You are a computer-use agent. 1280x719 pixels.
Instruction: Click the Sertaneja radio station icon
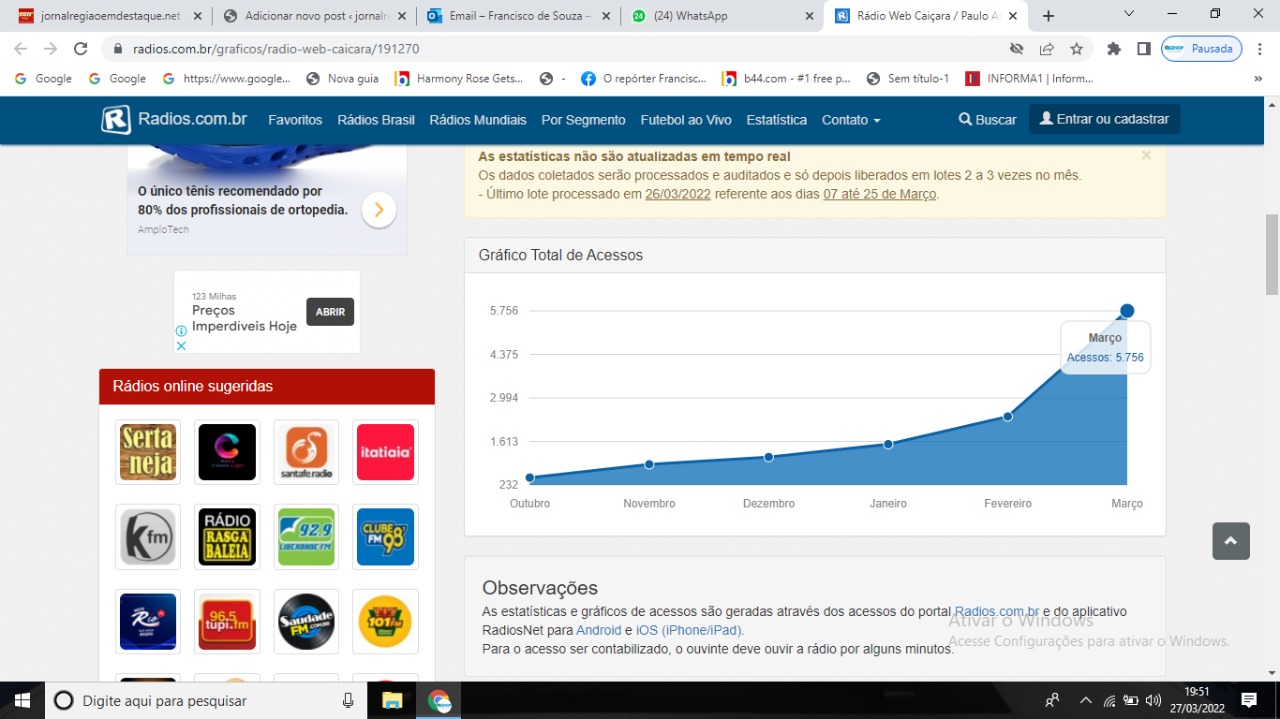pyautogui.click(x=148, y=452)
